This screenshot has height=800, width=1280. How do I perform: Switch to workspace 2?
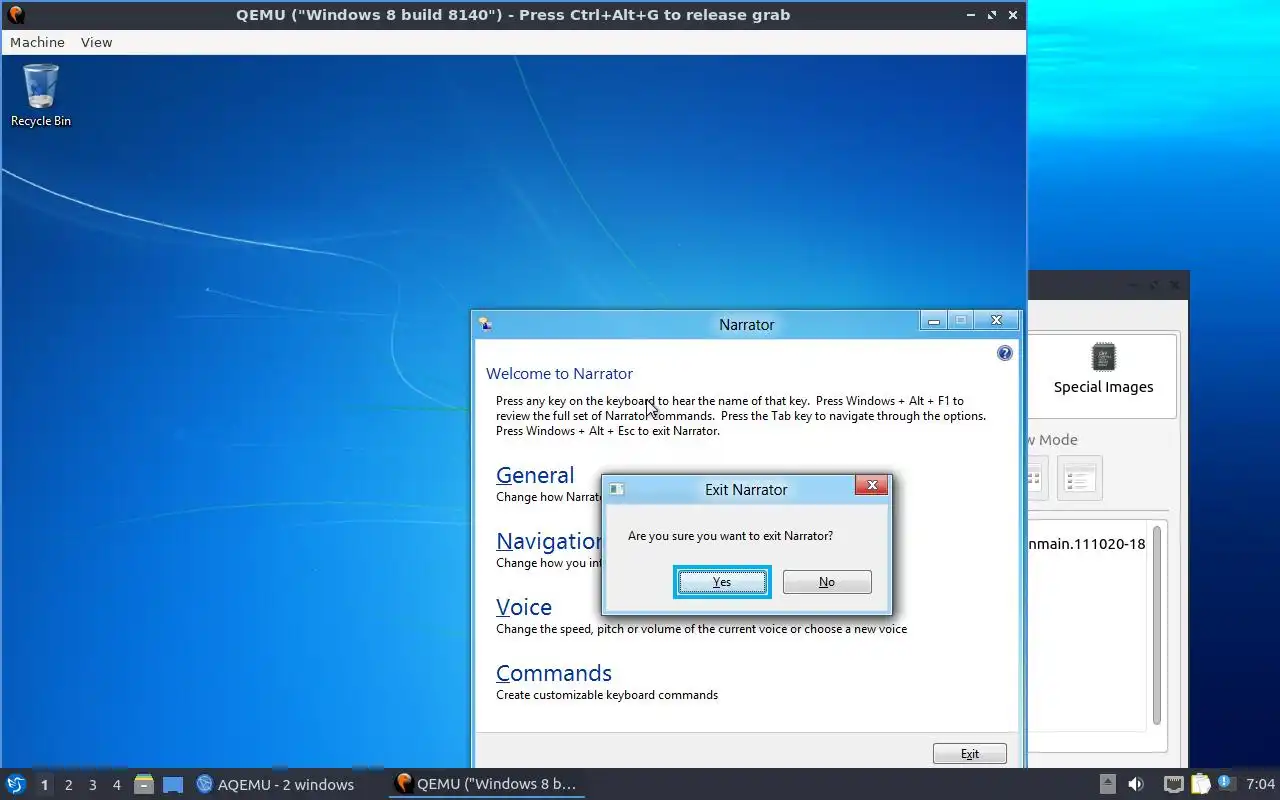pyautogui.click(x=68, y=785)
